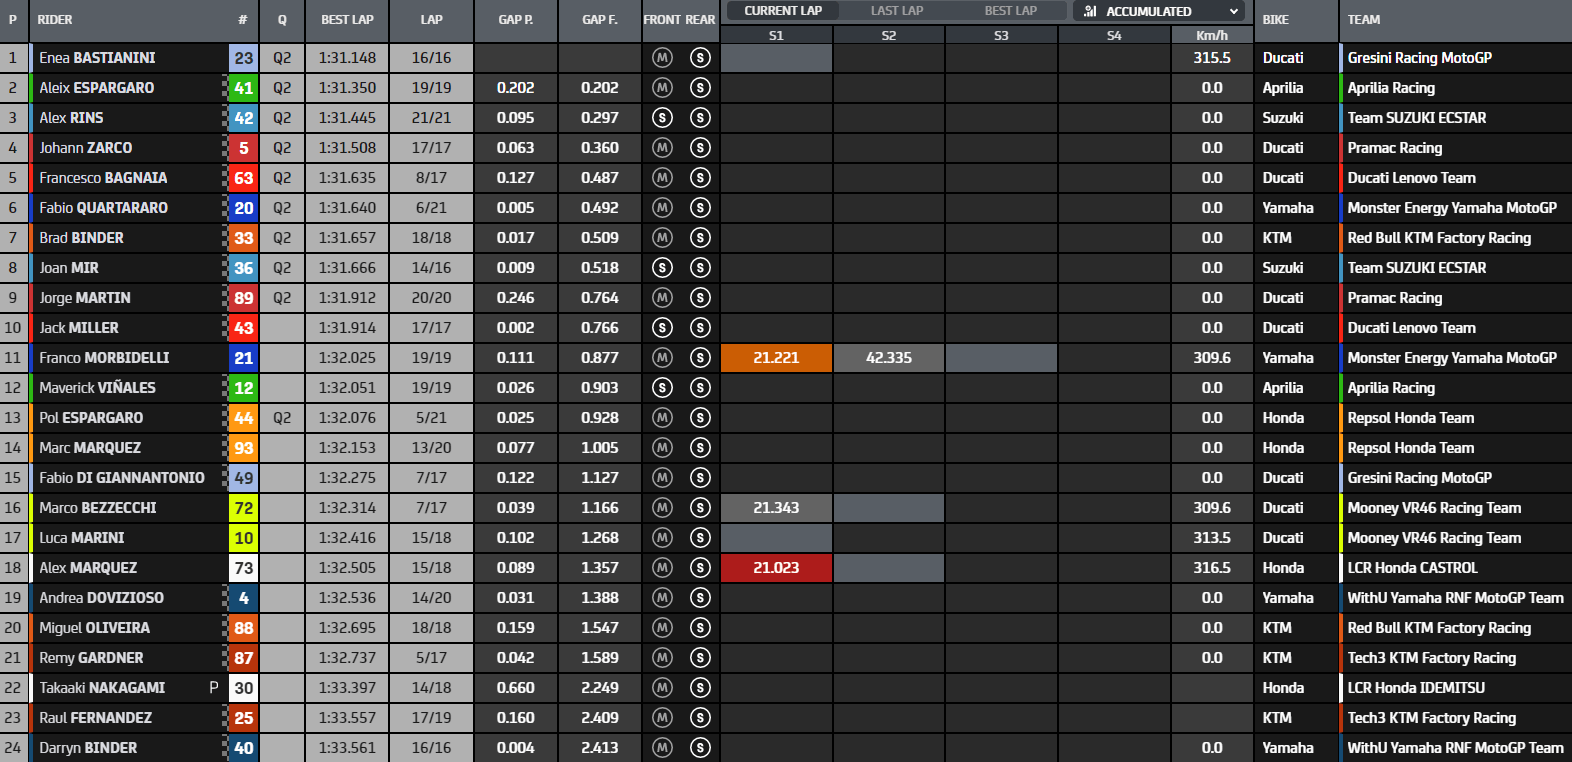Viewport: 1572px width, 762px height.
Task: Click Zarco's checkered finish flag marker
Action: click(x=225, y=148)
